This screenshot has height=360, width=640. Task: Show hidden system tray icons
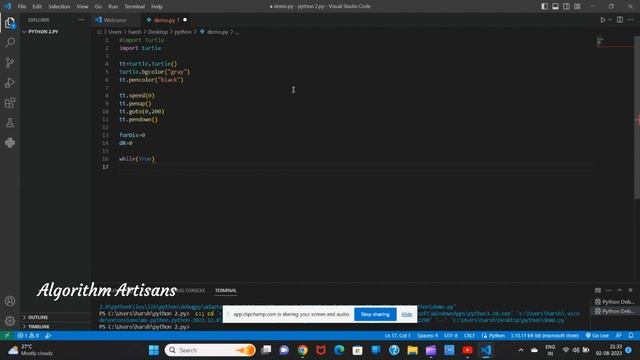point(521,350)
